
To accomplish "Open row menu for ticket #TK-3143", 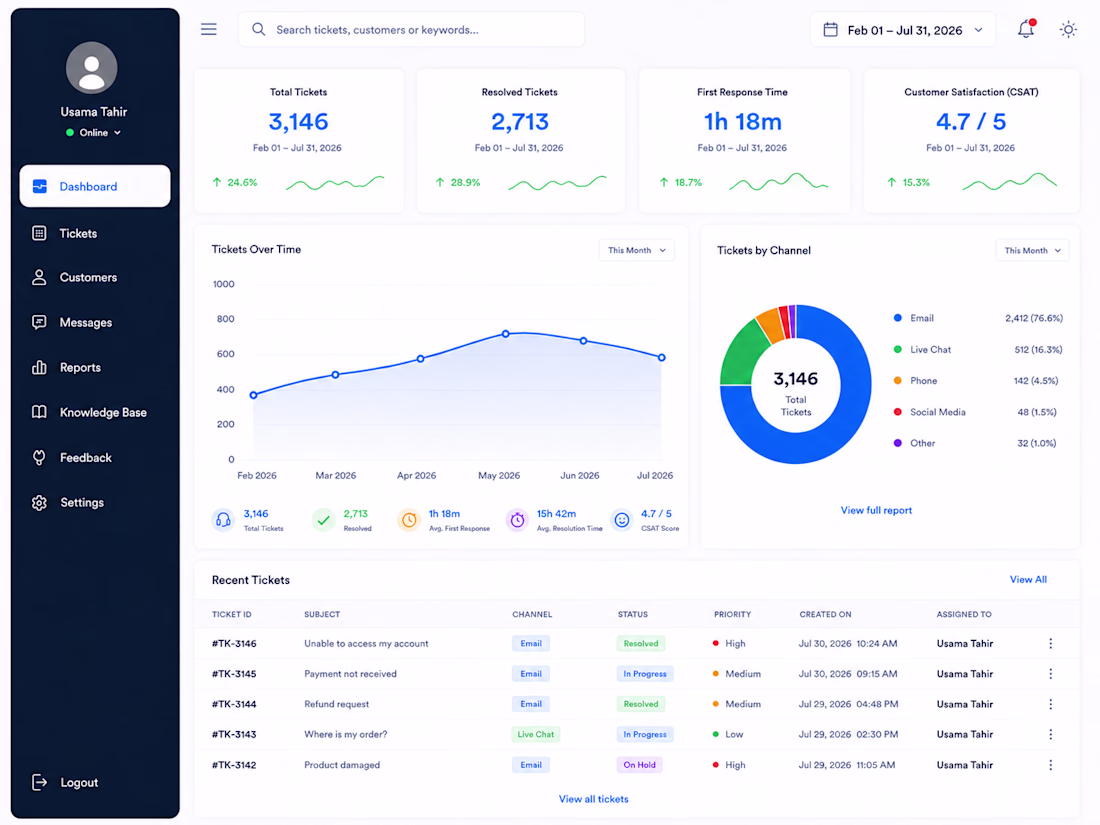I will [x=1050, y=735].
